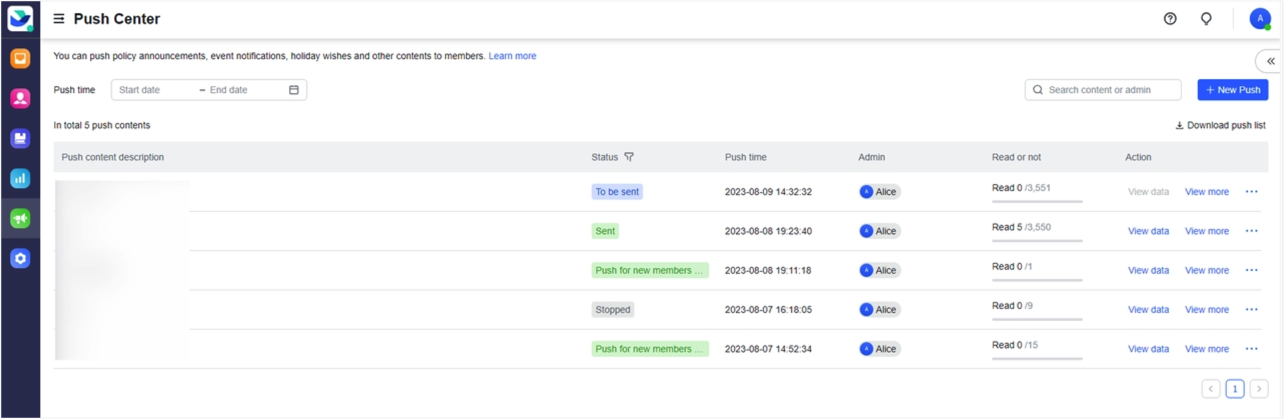Click the New Push button
The image size is (1284, 419).
1233,90
